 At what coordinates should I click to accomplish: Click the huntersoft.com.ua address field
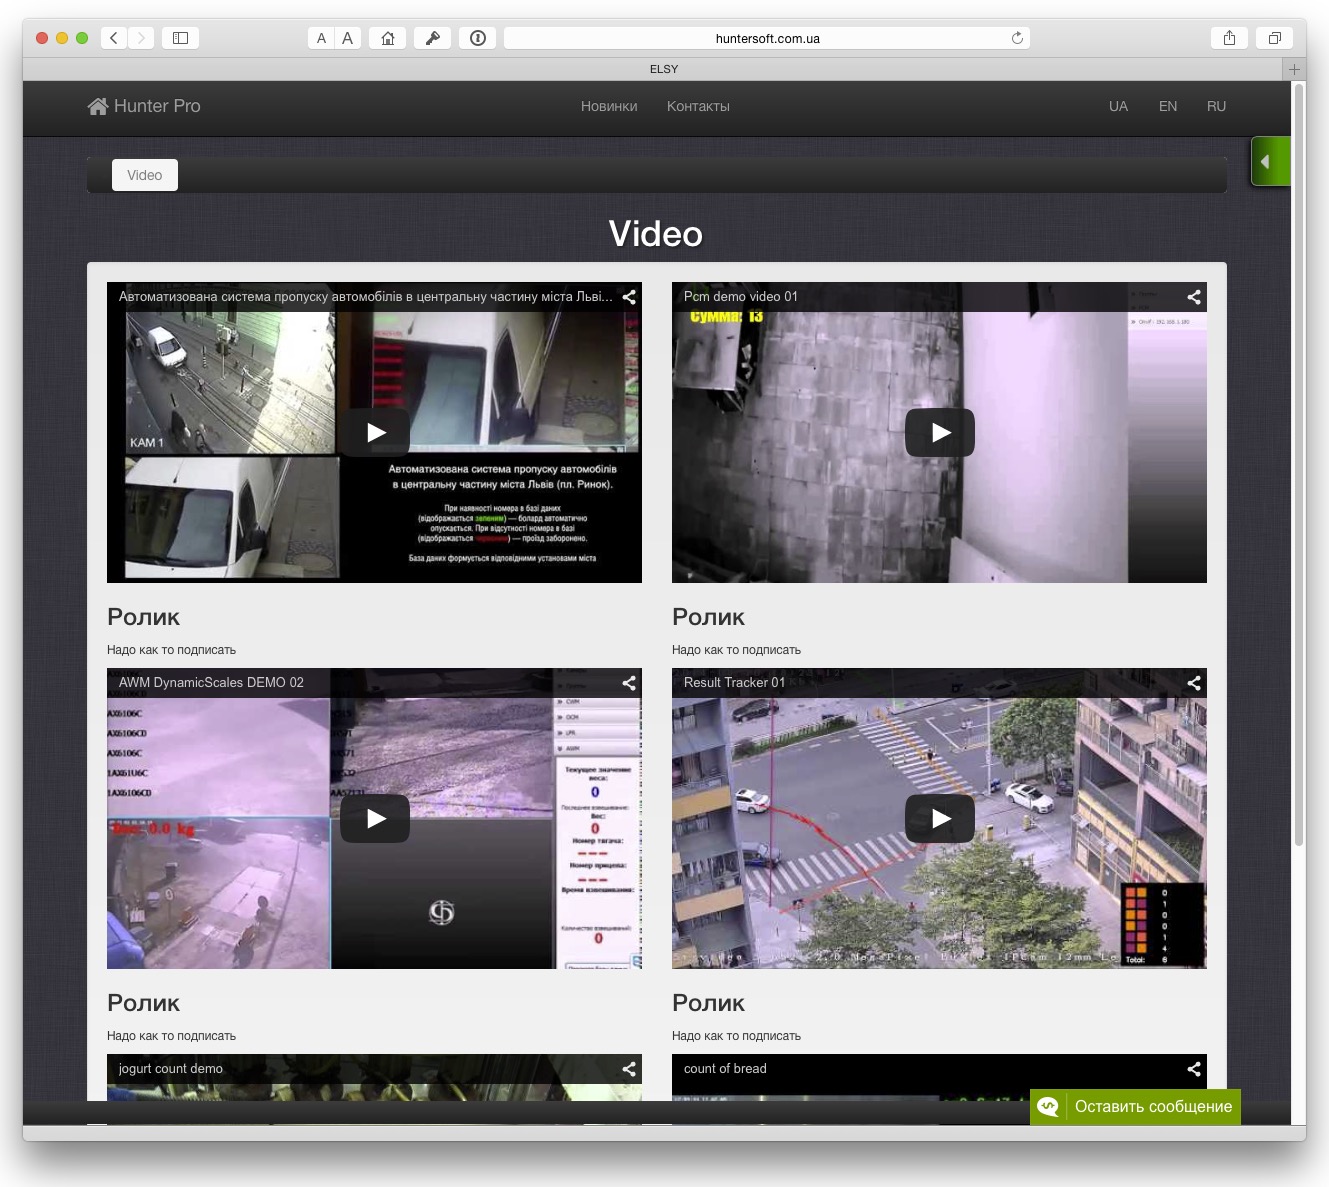tap(767, 38)
